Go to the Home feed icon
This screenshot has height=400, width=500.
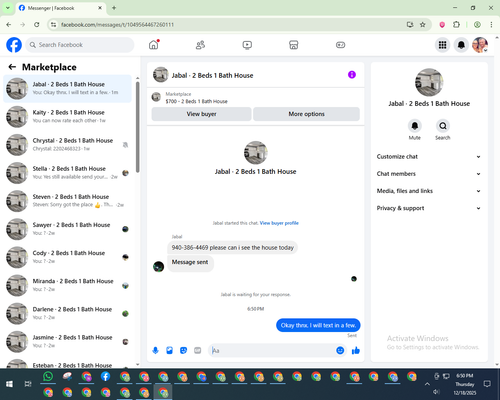154,45
